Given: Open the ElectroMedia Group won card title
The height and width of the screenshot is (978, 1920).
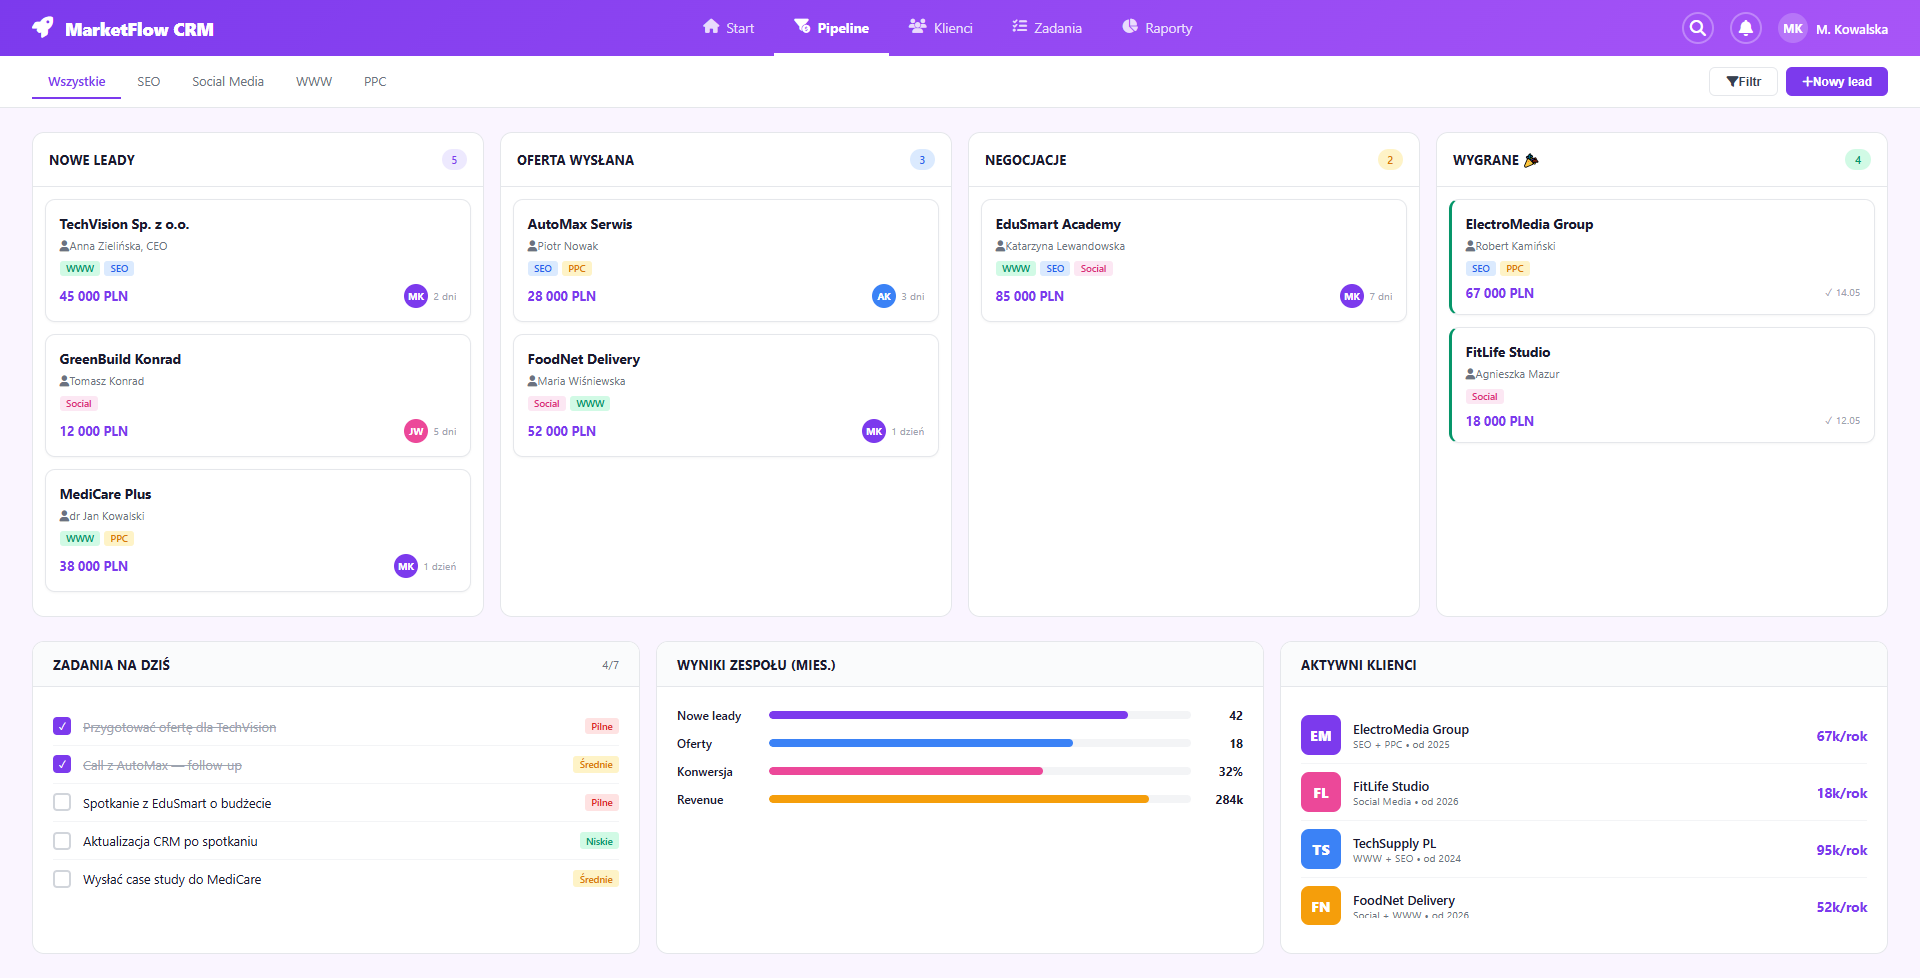Looking at the screenshot, I should tap(1529, 224).
